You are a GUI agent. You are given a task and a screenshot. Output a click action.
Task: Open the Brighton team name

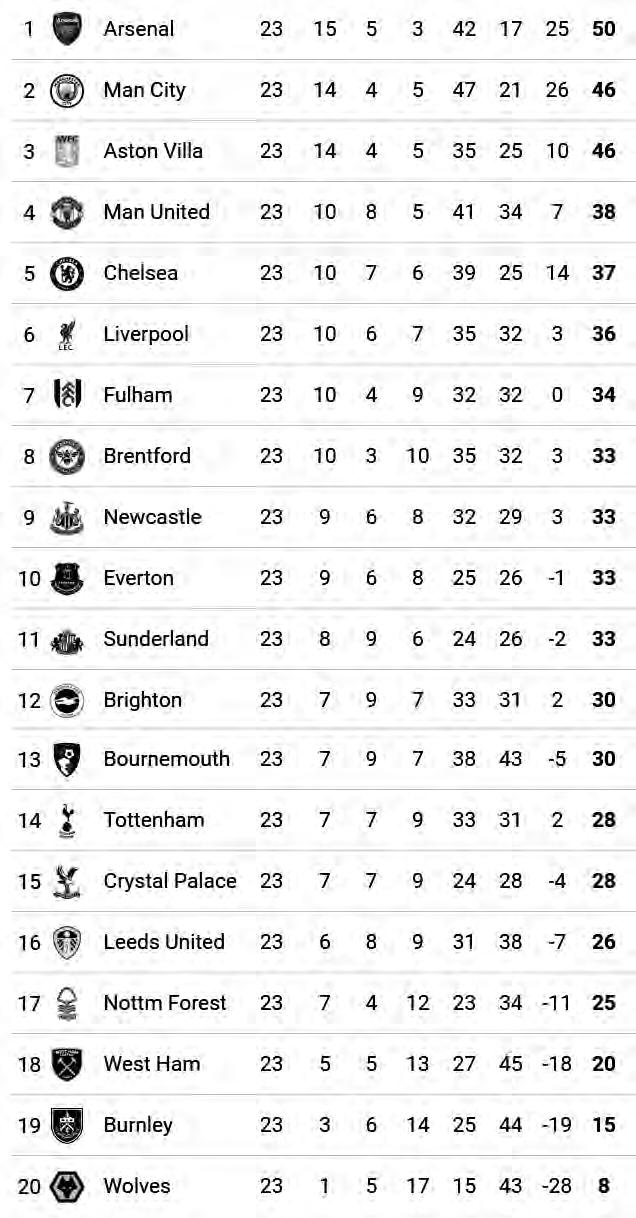coord(142,699)
